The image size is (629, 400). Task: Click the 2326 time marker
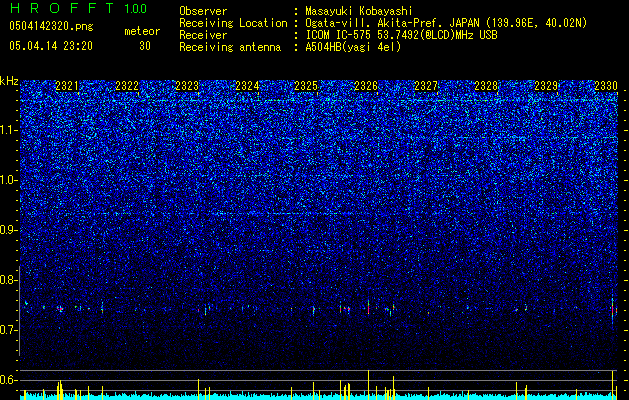coord(366,86)
